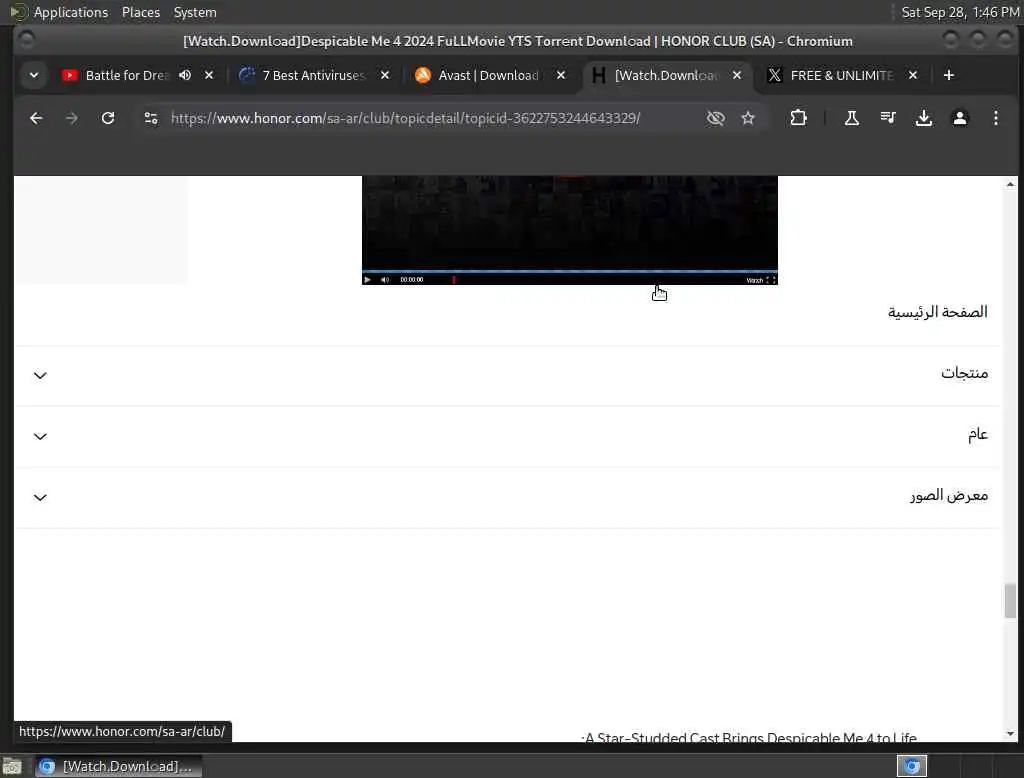Click A Star-Studded Cast heading text

748,737
